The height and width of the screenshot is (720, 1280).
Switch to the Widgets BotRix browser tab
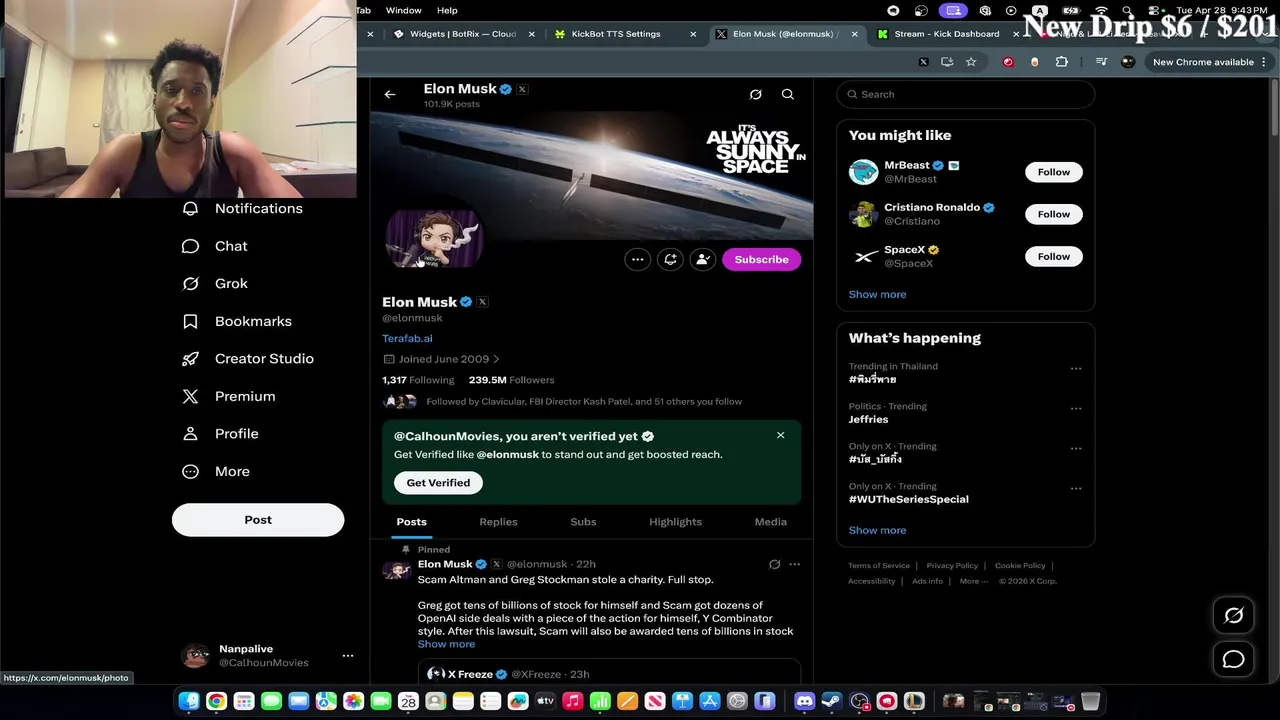pyautogui.click(x=462, y=34)
